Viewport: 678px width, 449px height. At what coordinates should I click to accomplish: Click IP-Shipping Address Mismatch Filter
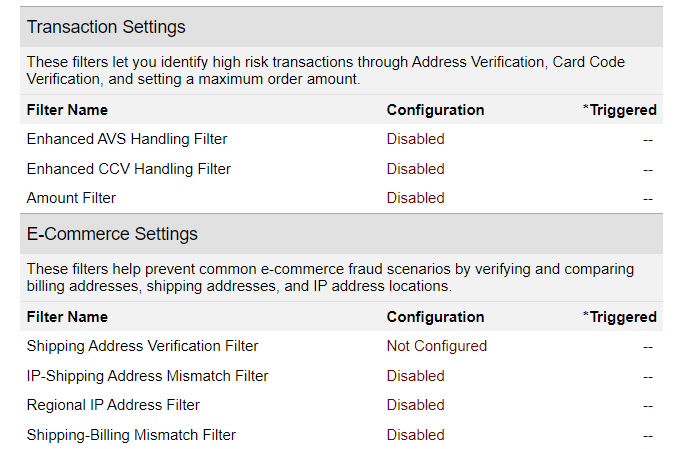click(147, 376)
